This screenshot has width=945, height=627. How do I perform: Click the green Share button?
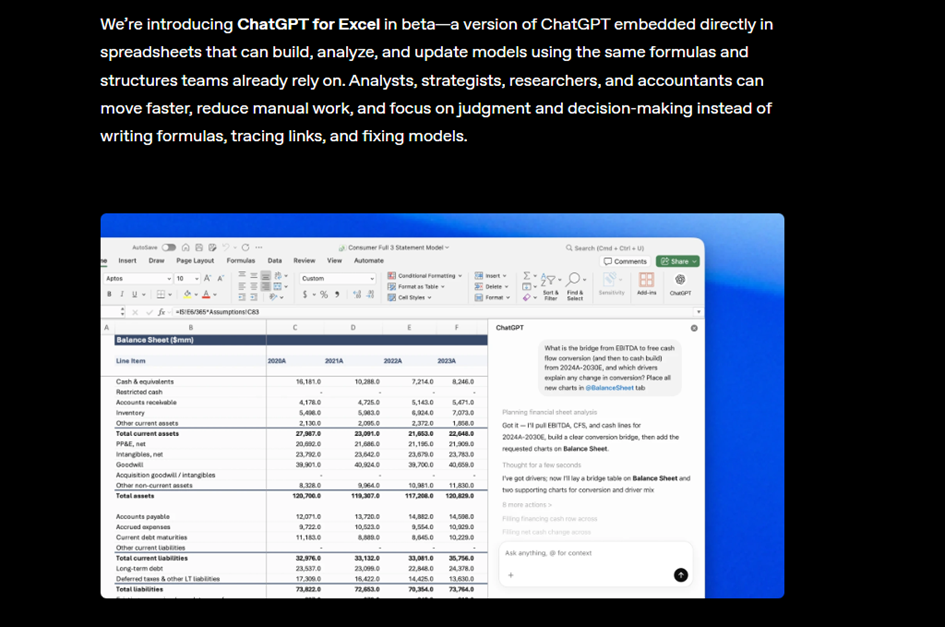coord(678,261)
